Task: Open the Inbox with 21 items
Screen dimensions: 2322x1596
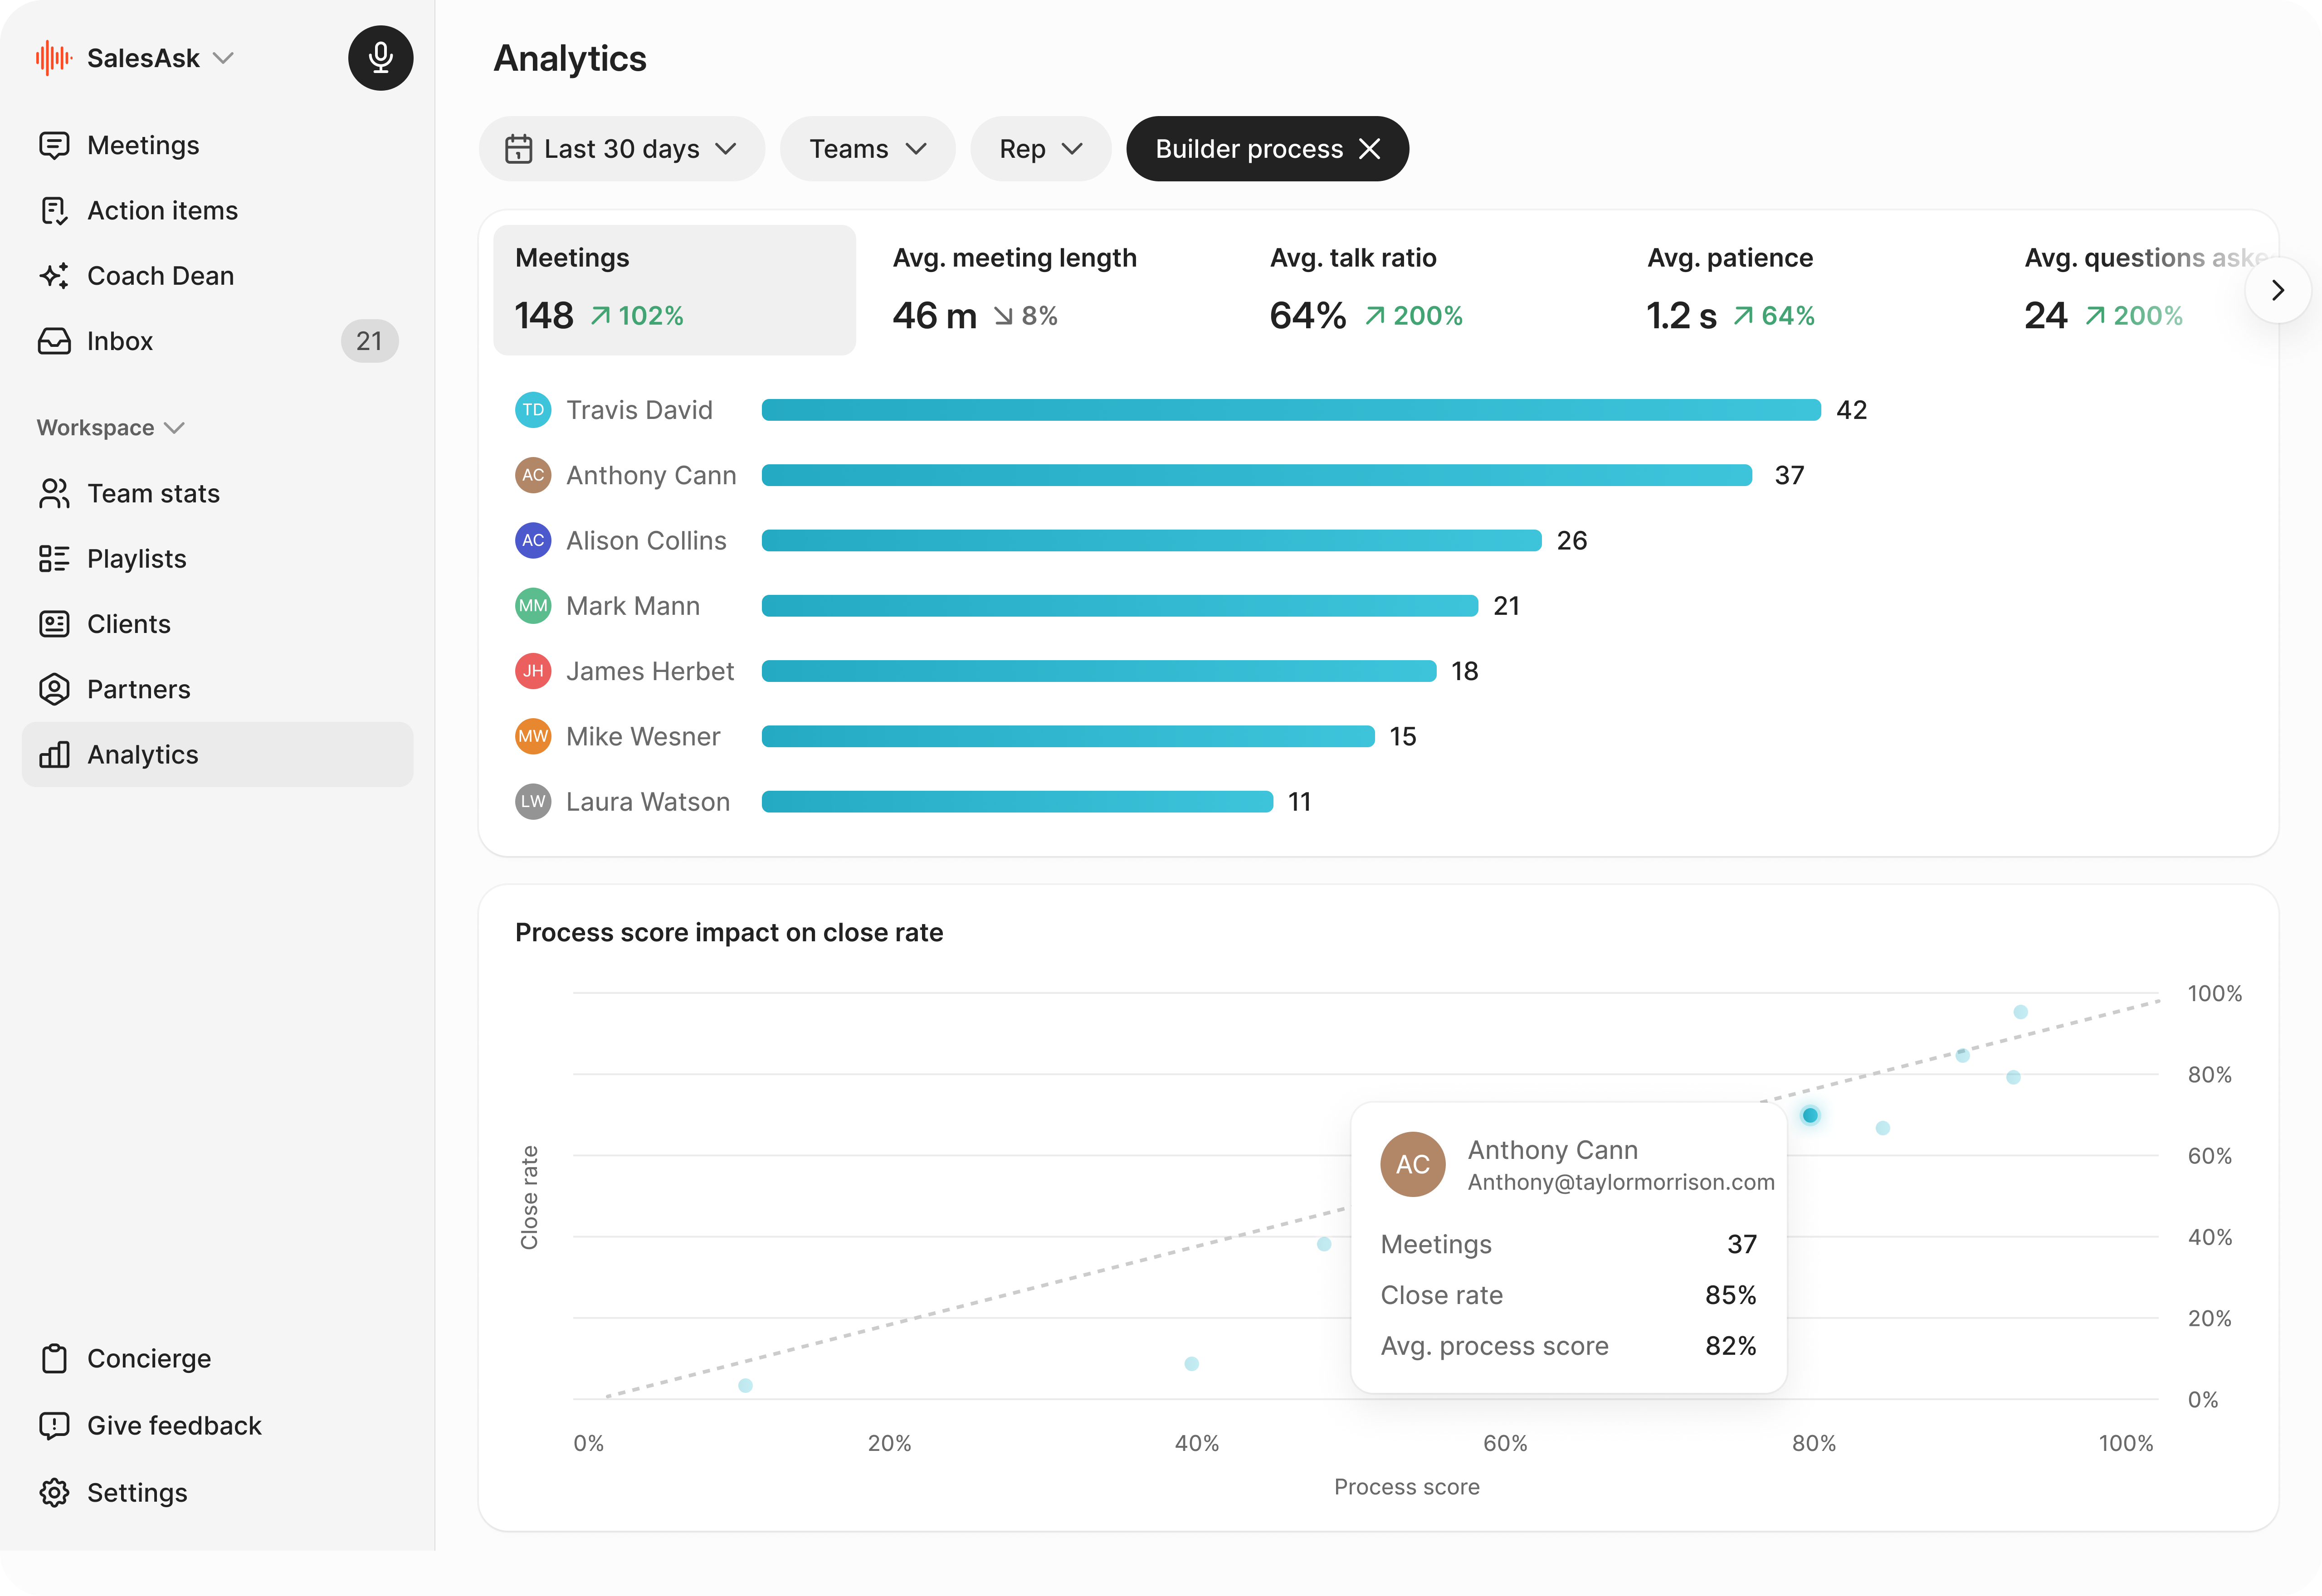Action: point(120,342)
